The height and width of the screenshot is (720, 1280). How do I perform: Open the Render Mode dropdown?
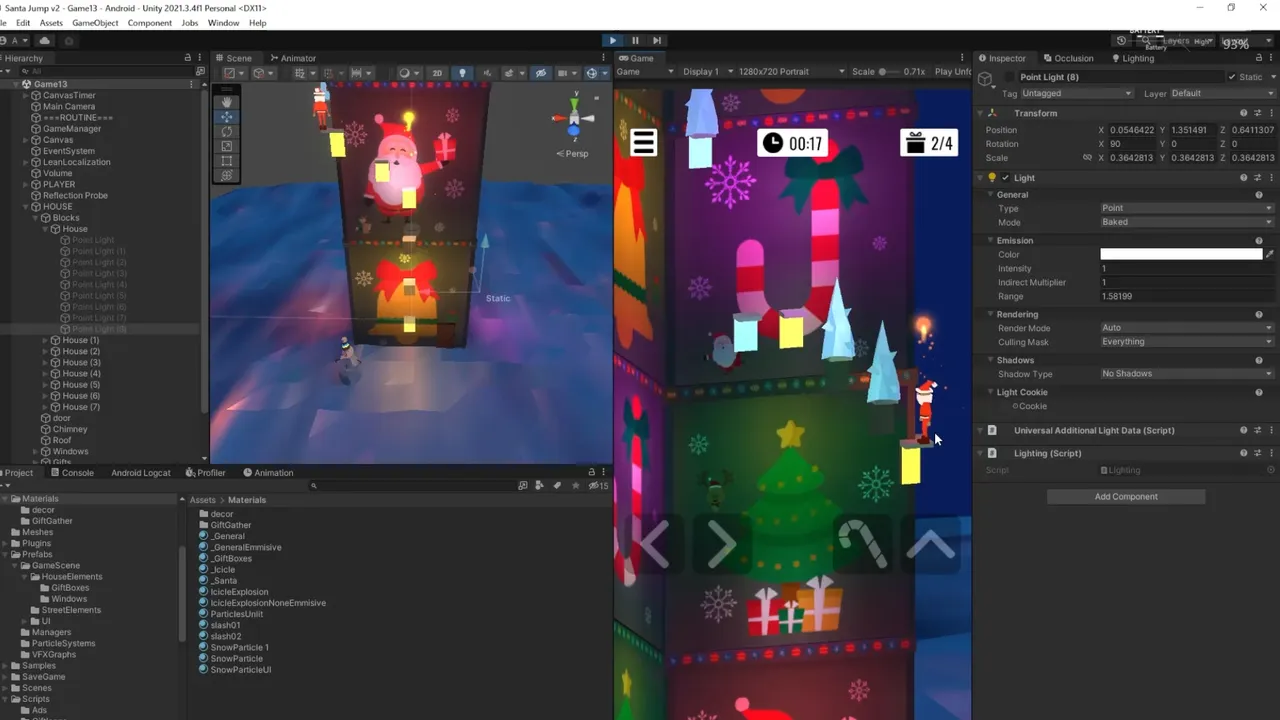(x=1187, y=328)
